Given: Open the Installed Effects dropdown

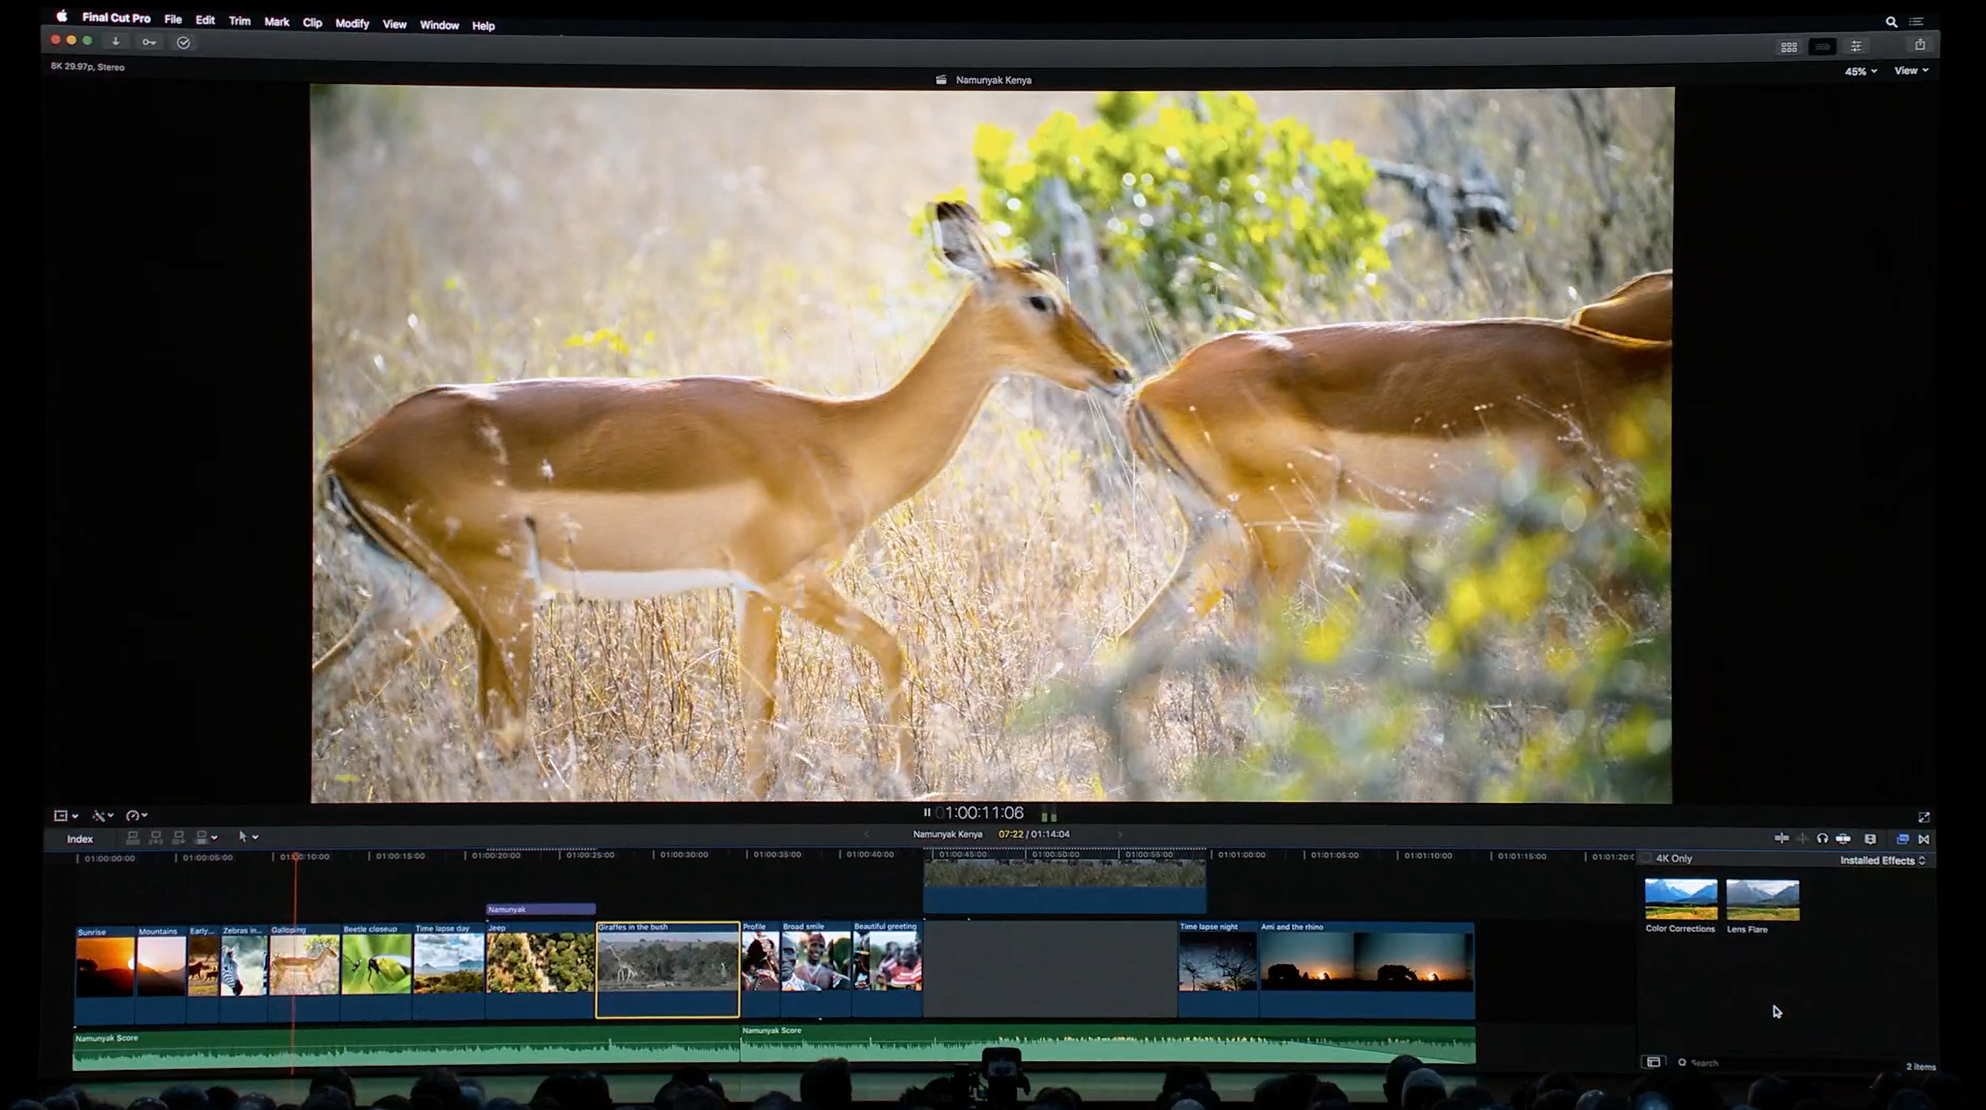Looking at the screenshot, I should 1882,860.
